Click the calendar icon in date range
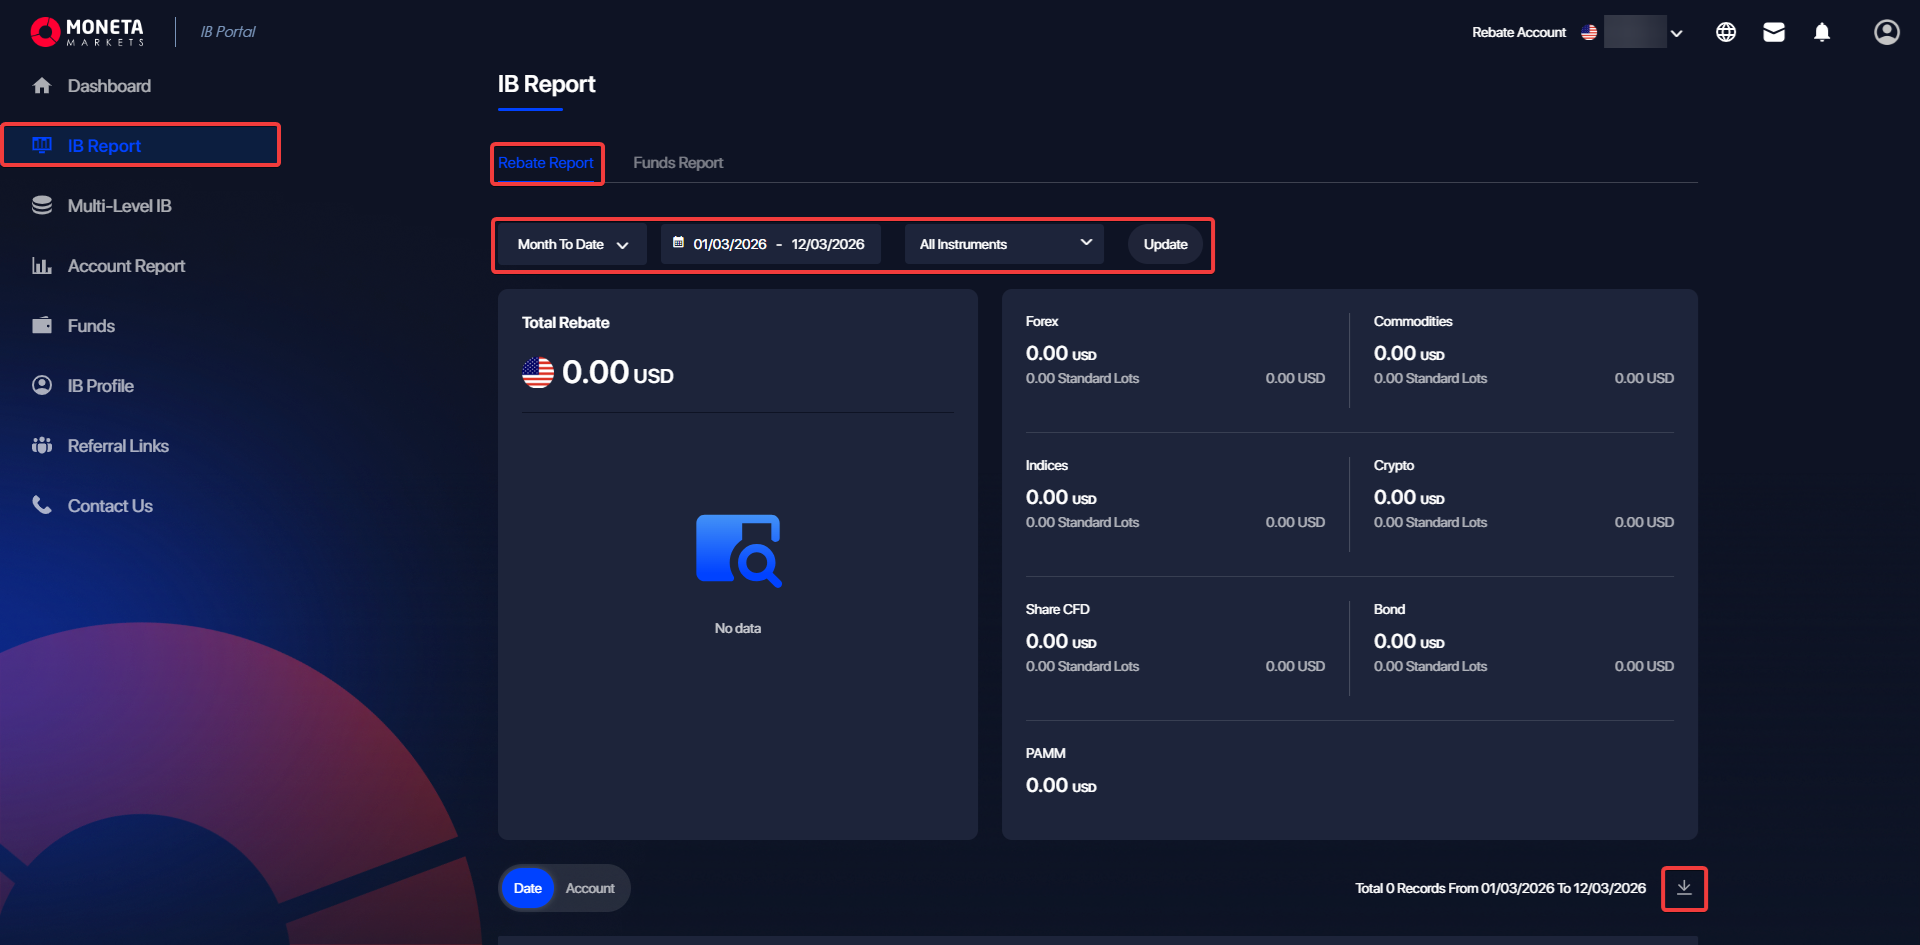This screenshot has height=945, width=1920. pyautogui.click(x=678, y=243)
